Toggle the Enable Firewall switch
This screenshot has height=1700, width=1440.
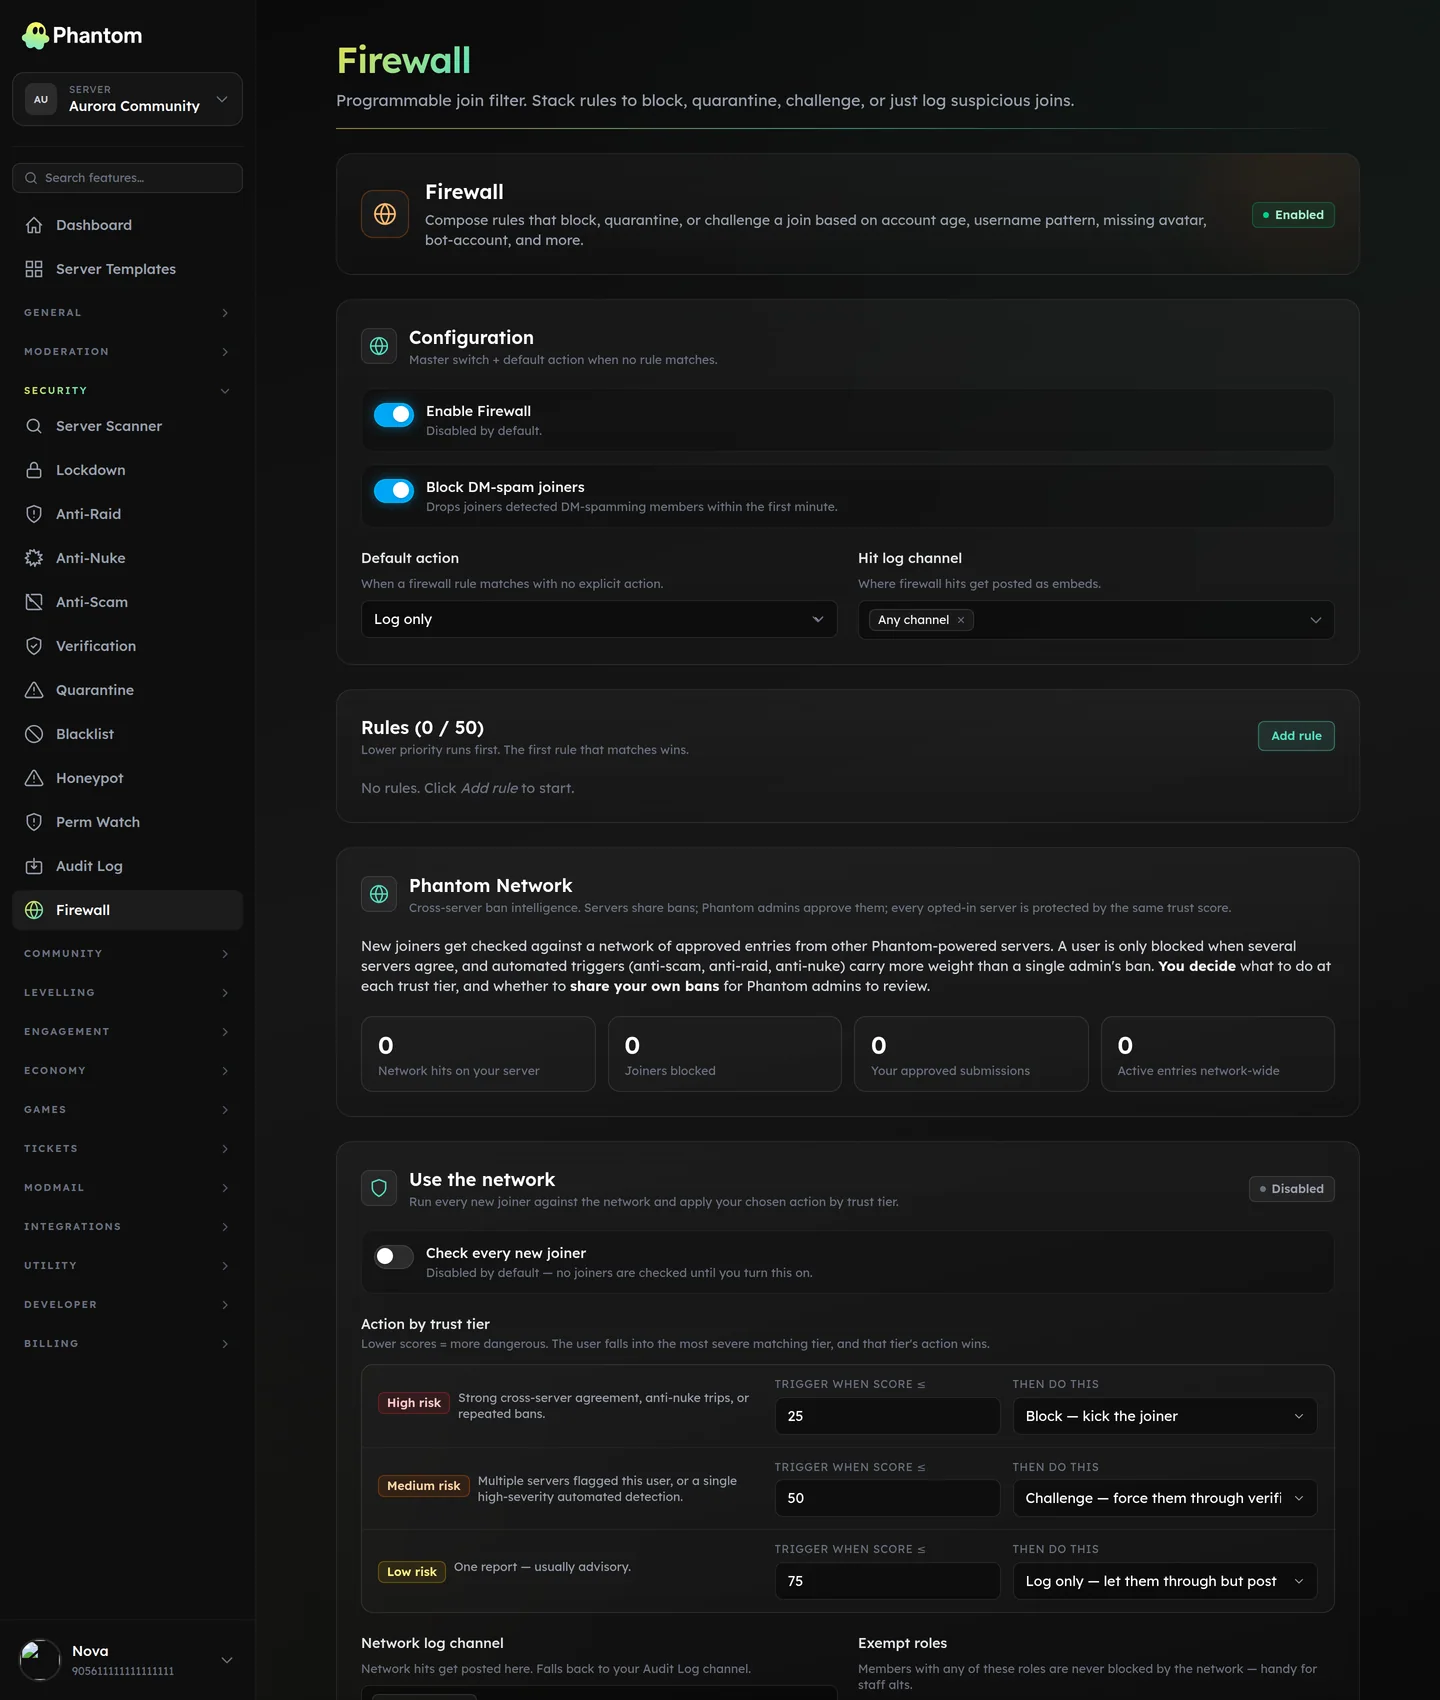click(x=394, y=414)
